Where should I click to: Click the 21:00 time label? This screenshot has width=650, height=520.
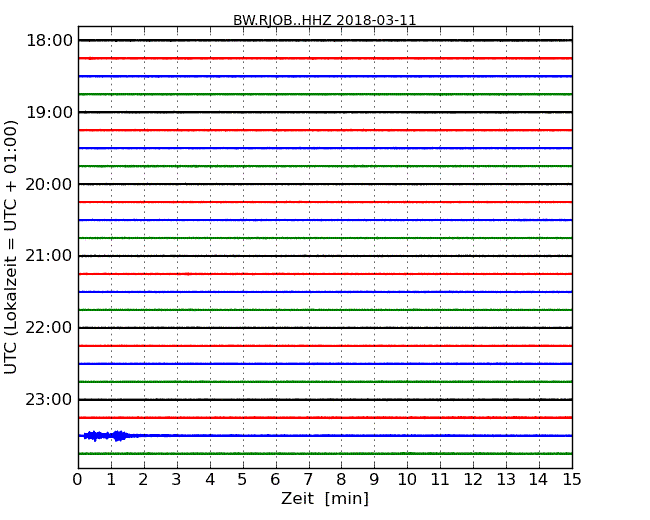(x=49, y=256)
